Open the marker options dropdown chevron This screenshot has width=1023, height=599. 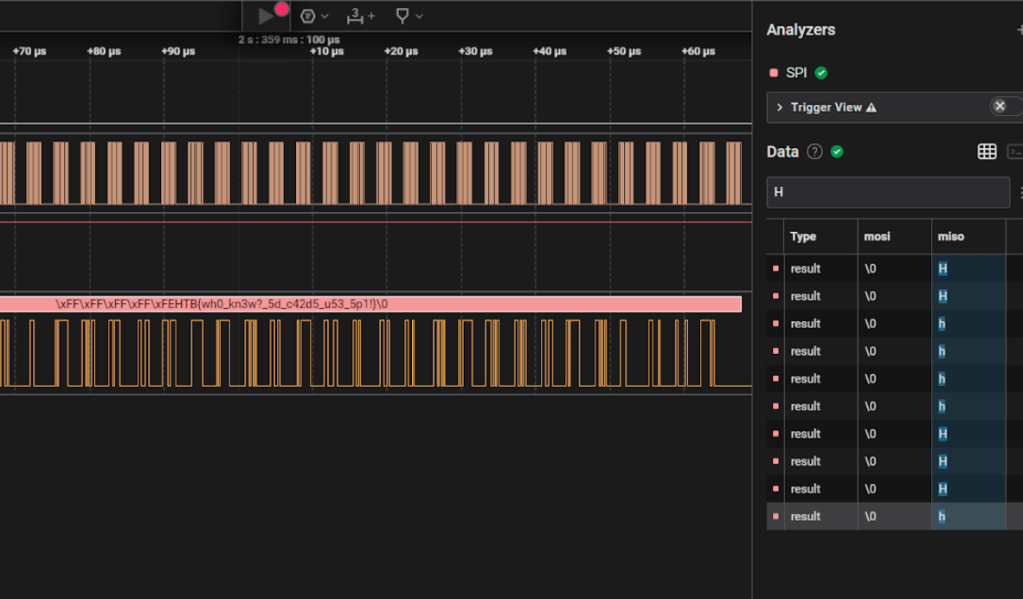[420, 16]
